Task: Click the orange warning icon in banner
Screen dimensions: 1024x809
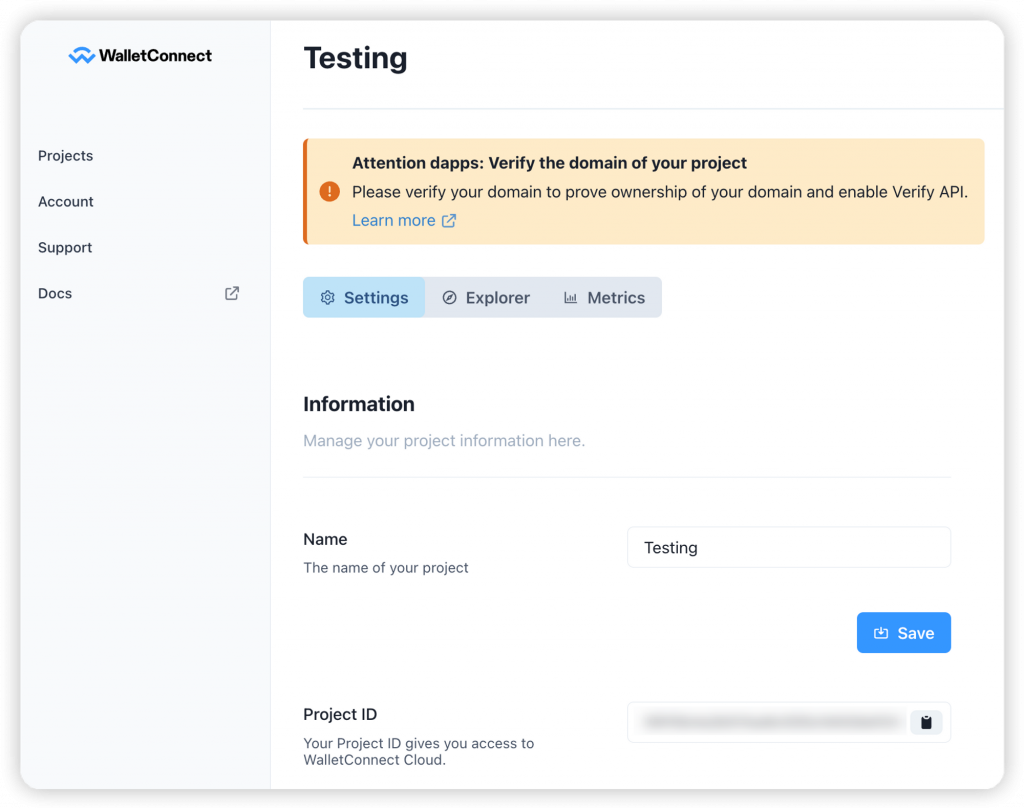Action: [x=329, y=191]
